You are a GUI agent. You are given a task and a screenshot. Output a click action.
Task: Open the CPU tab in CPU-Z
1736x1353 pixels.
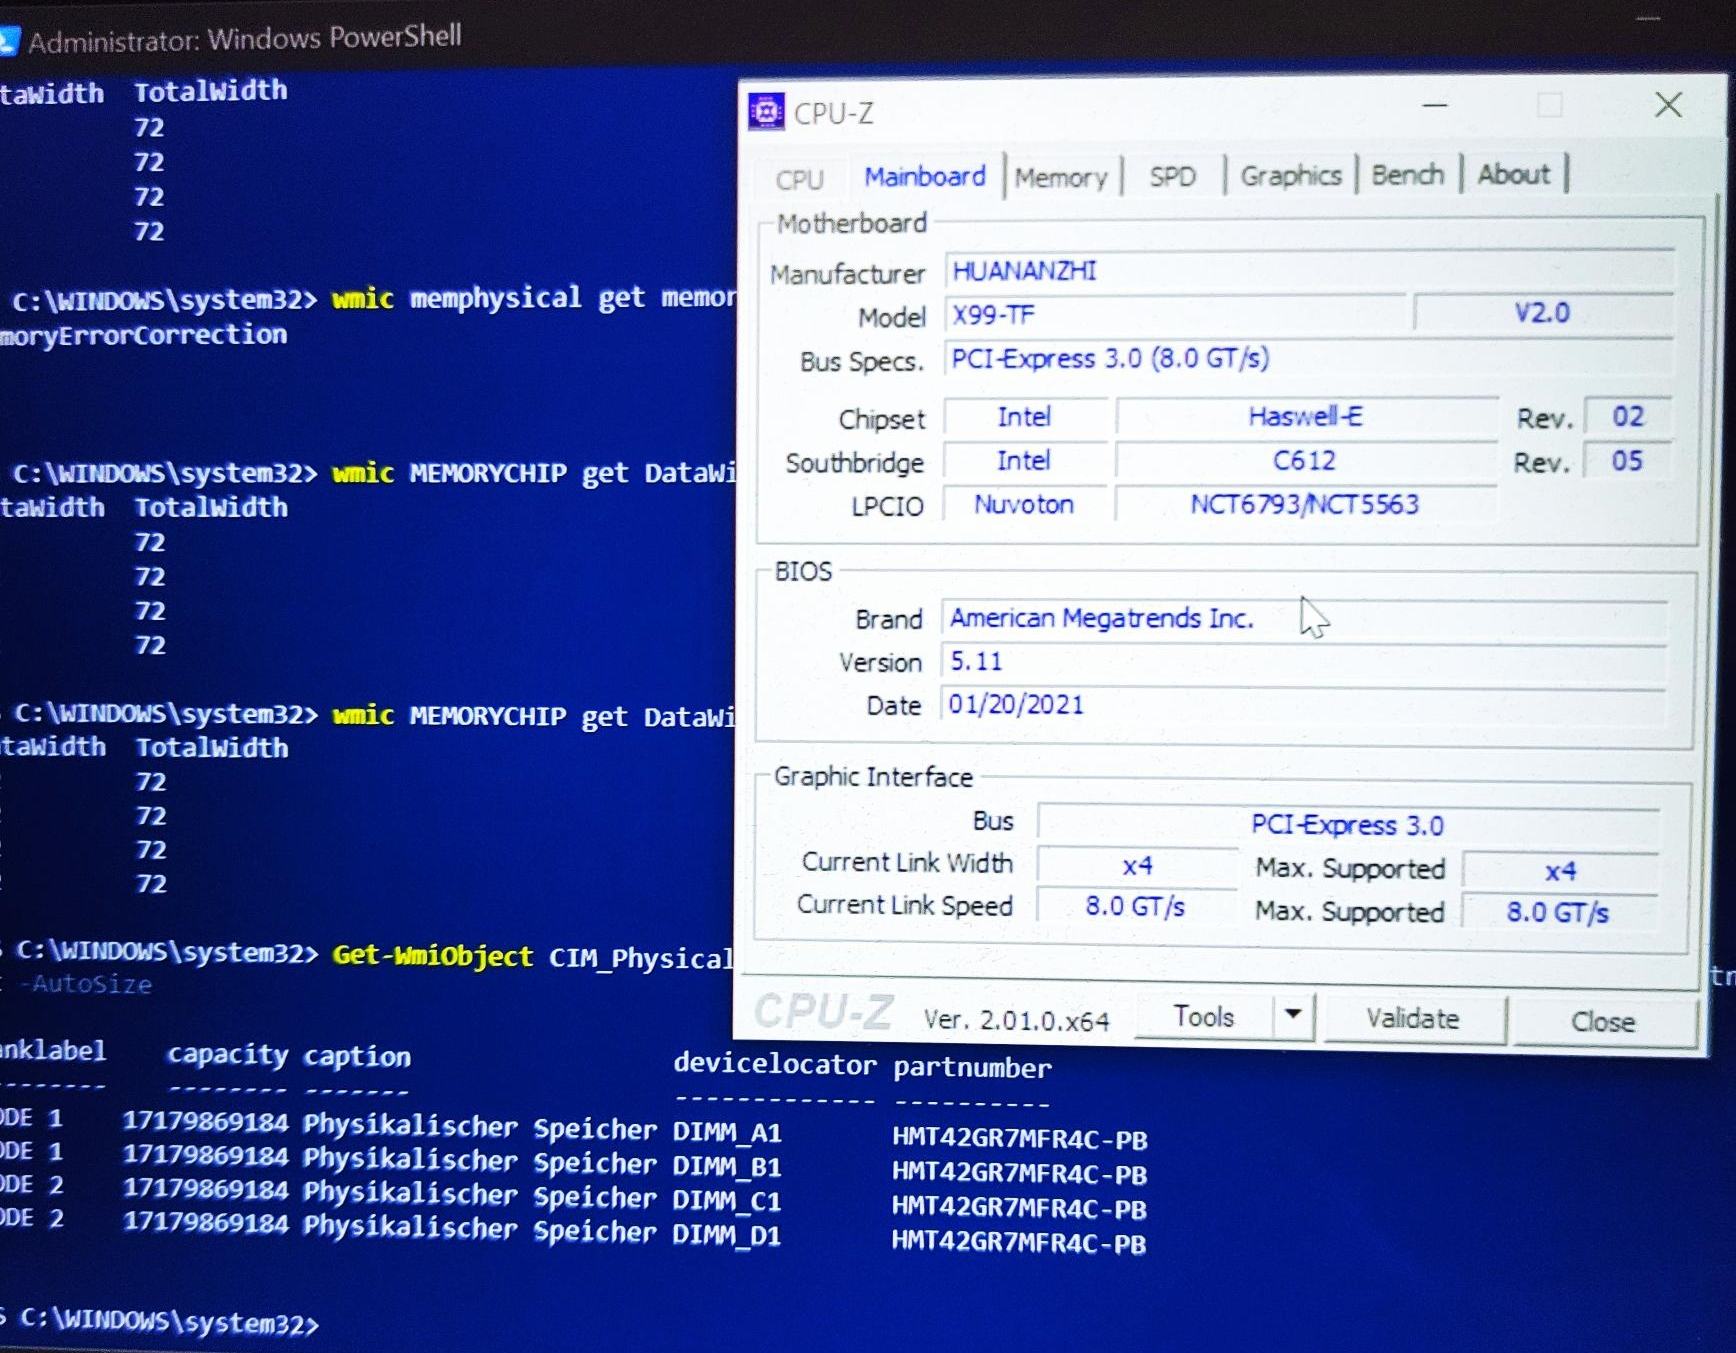799,179
